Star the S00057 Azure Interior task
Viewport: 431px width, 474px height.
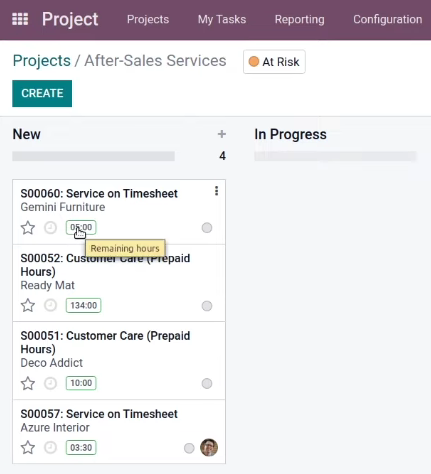click(28, 447)
